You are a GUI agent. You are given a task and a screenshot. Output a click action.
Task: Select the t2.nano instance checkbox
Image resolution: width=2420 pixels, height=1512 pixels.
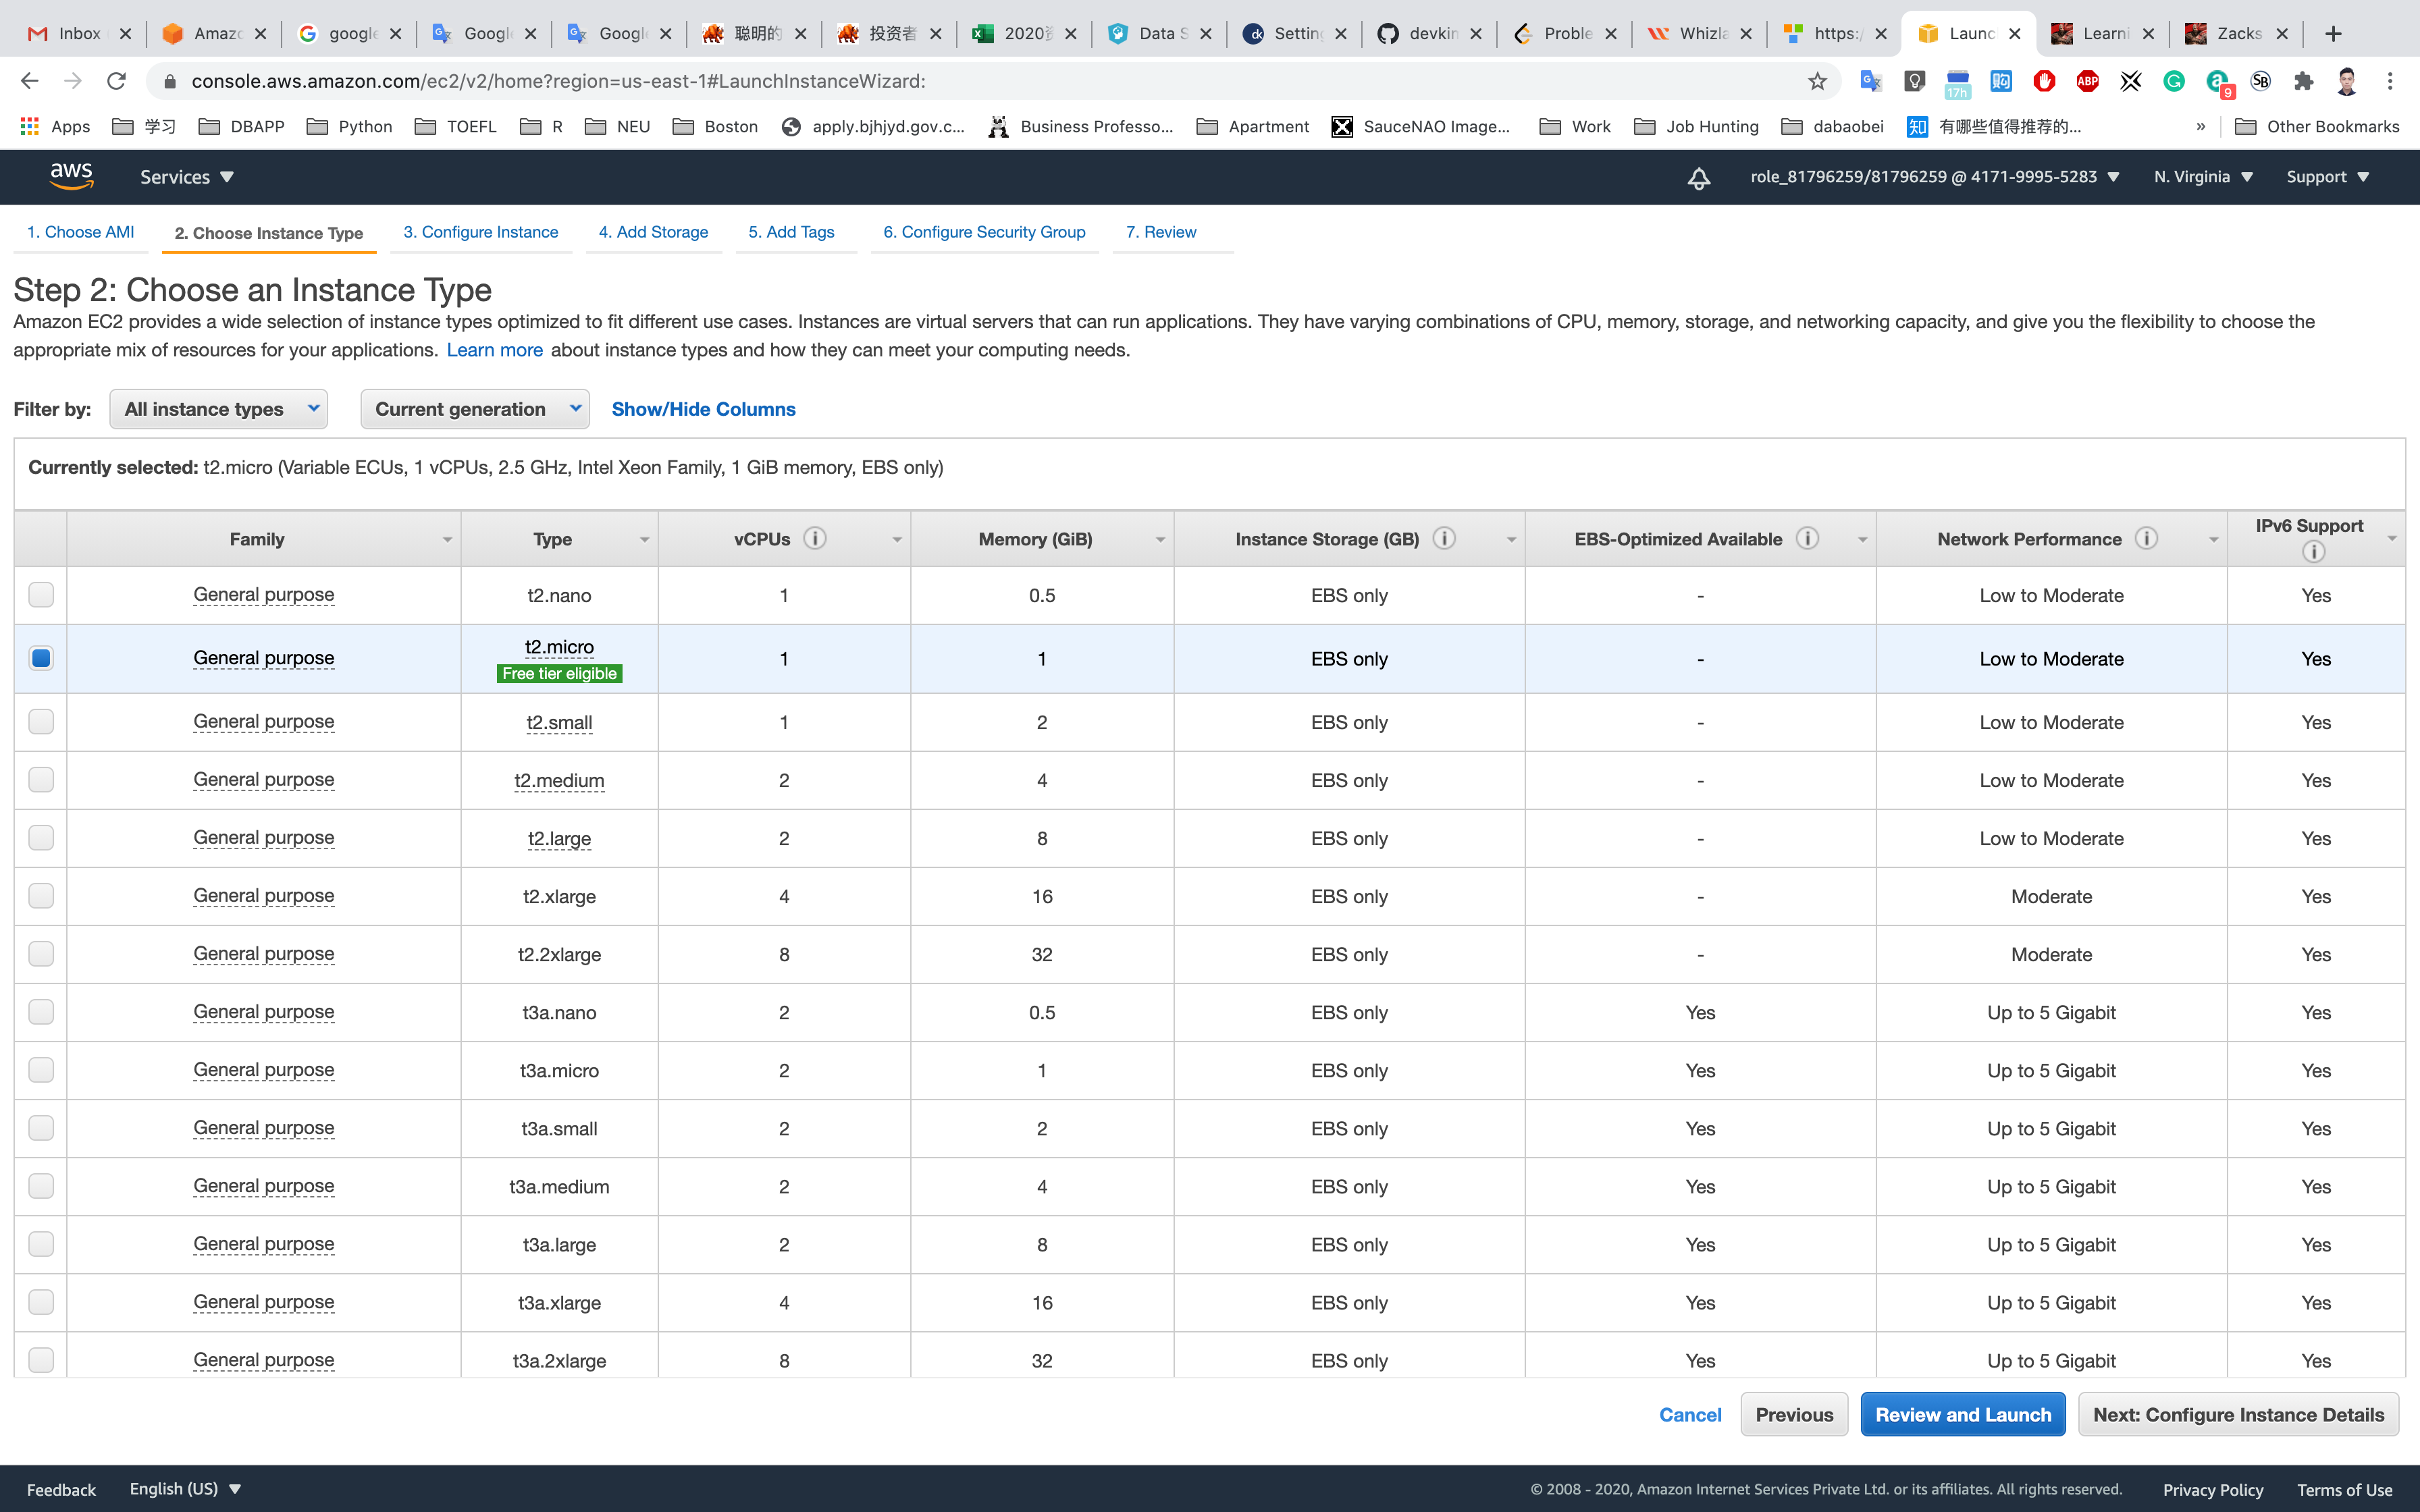(41, 595)
